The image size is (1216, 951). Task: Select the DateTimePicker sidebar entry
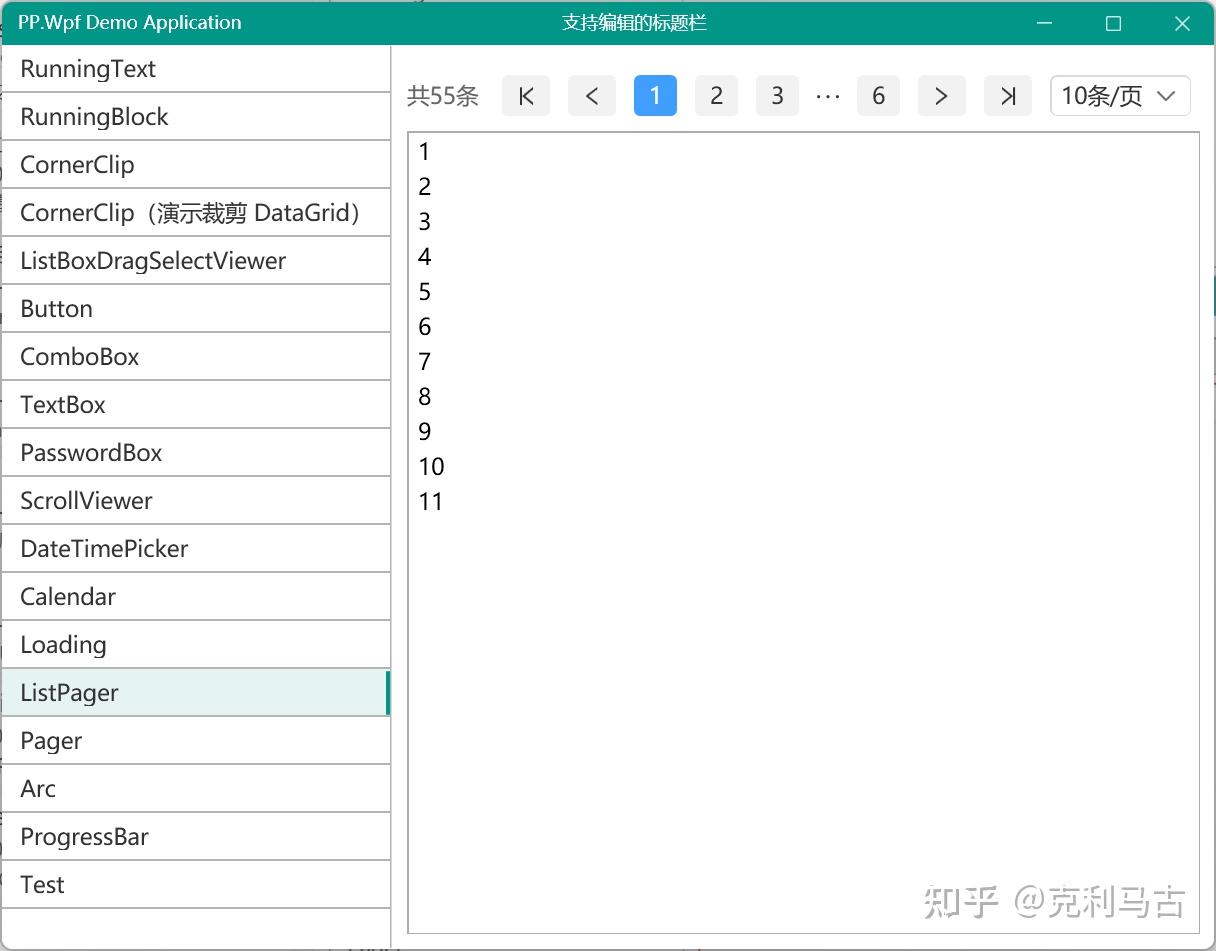click(196, 549)
